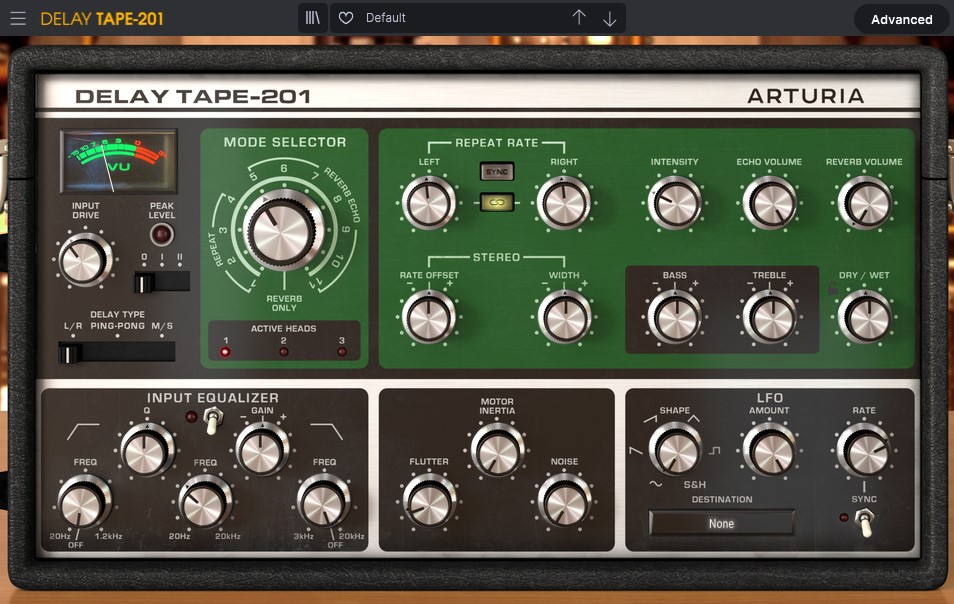Click the Input Equalizer Q knob
954x604 pixels.
point(146,450)
